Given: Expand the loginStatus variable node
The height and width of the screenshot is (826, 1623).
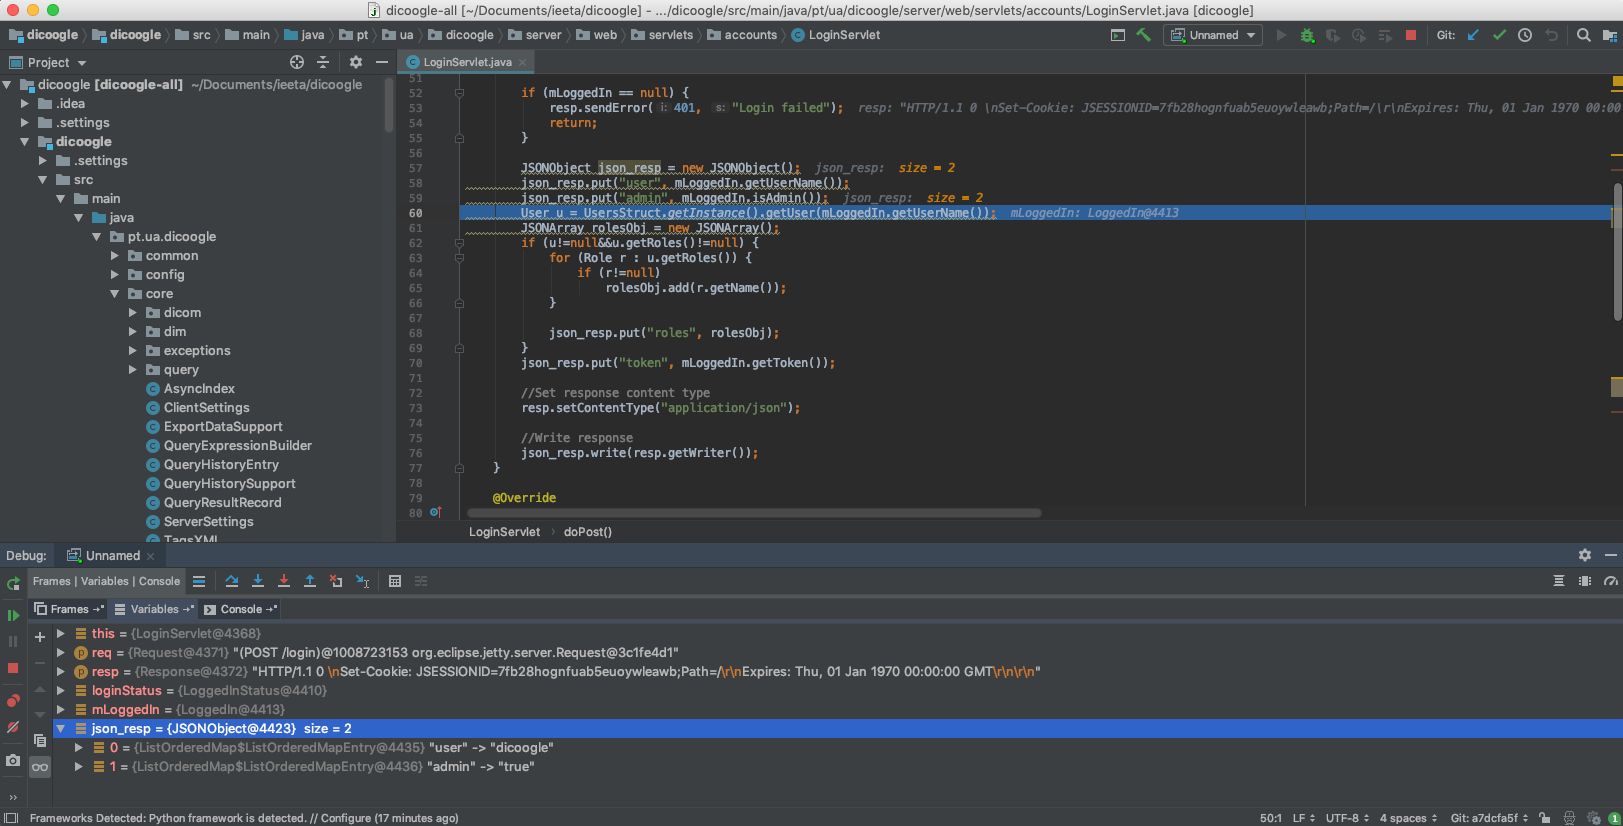Looking at the screenshot, I should pos(61,691).
